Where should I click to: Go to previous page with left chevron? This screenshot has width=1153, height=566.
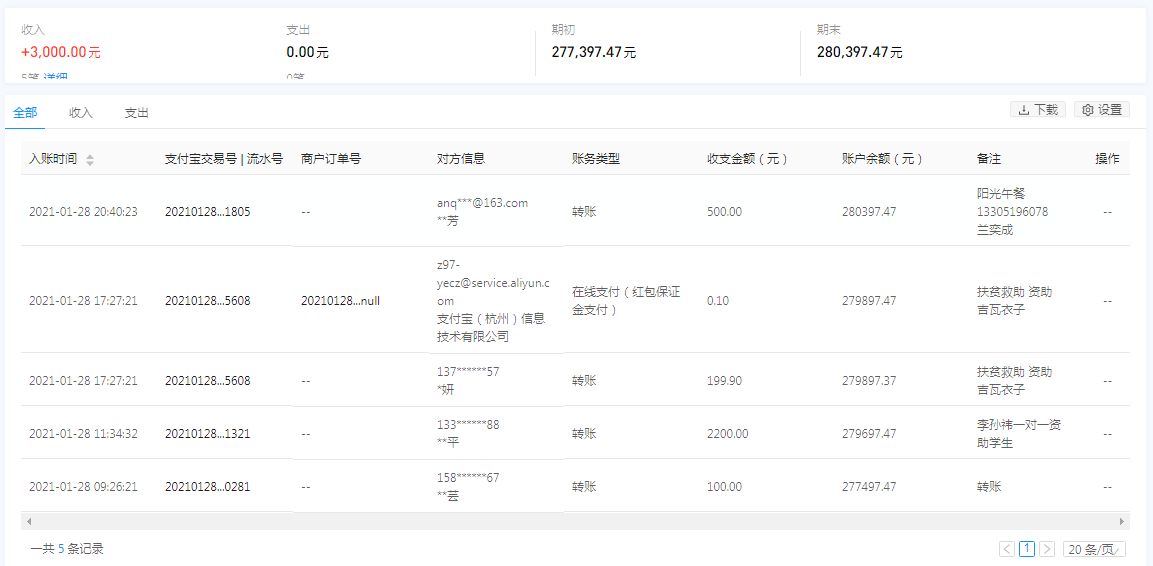[1007, 549]
